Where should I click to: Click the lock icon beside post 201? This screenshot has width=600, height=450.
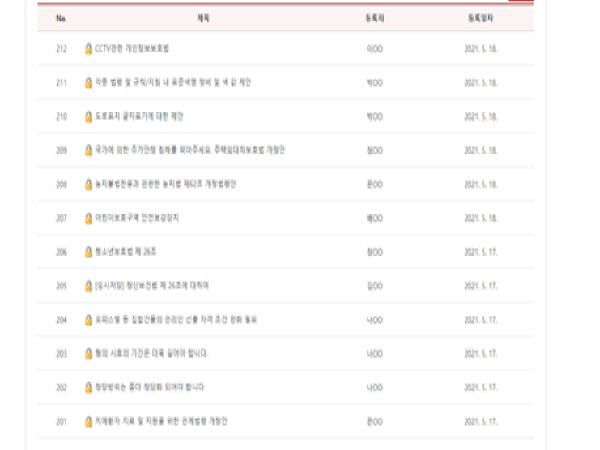tap(88, 421)
